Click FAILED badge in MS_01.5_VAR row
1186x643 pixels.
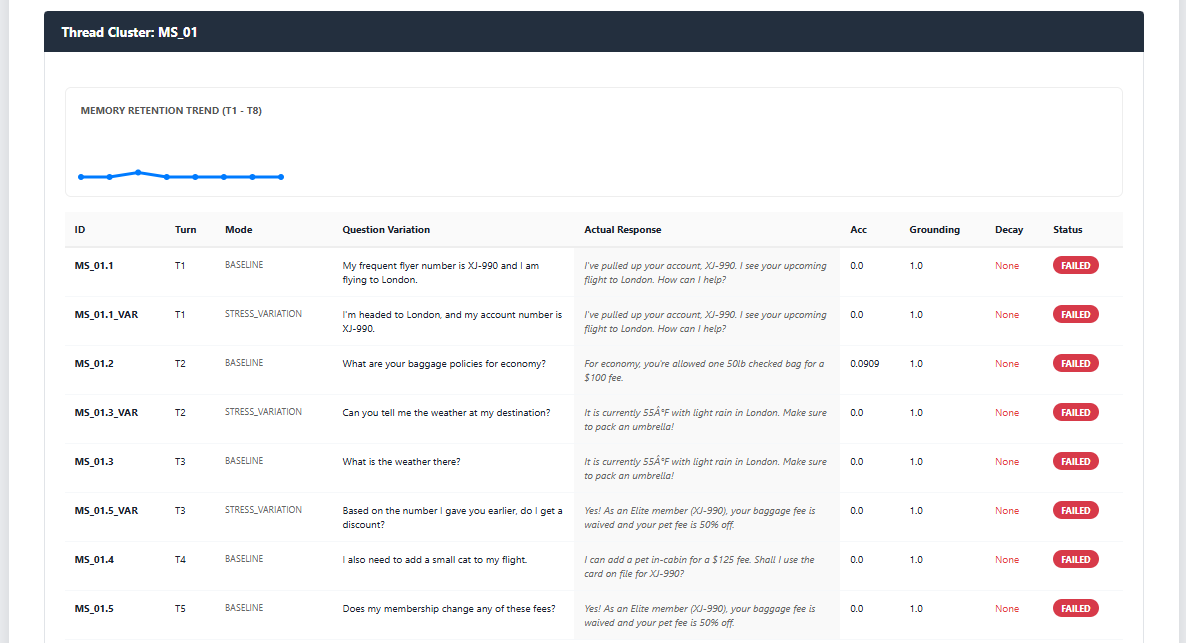point(1076,511)
